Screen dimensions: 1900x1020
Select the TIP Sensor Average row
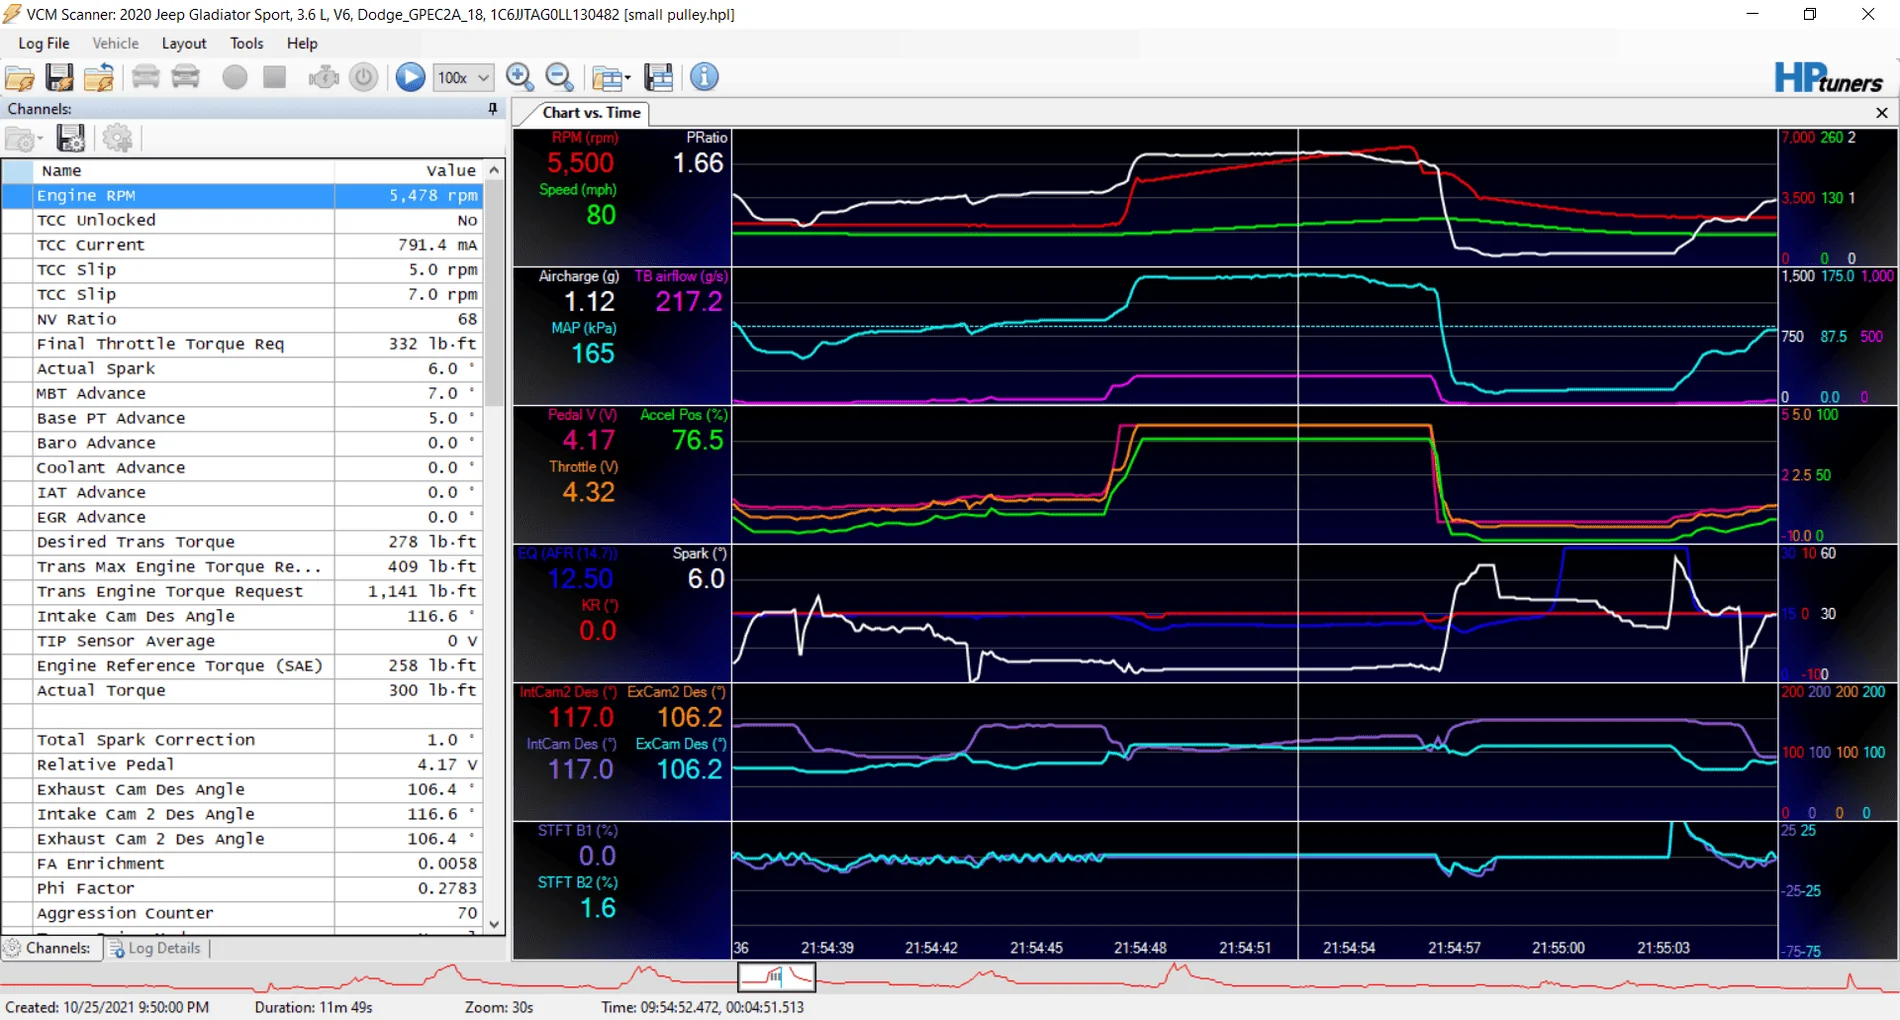tap(243, 641)
